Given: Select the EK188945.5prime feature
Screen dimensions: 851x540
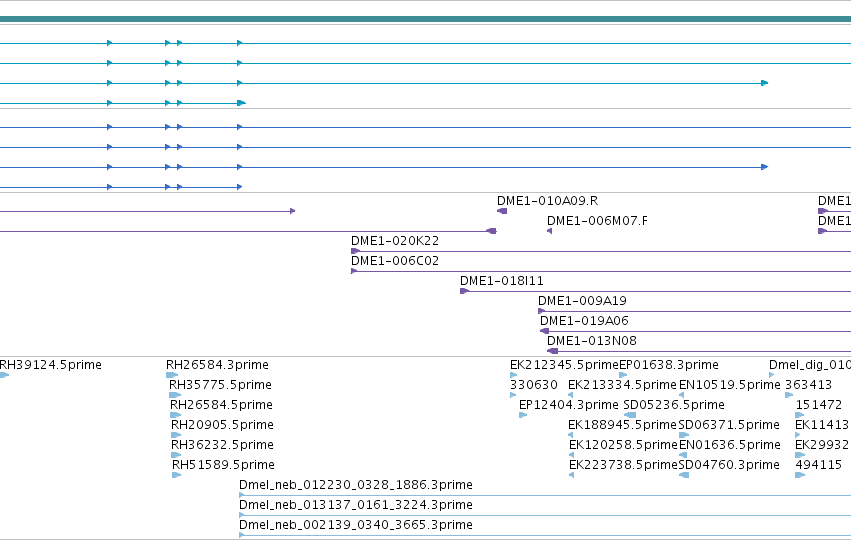Looking at the screenshot, I should click(x=623, y=425).
